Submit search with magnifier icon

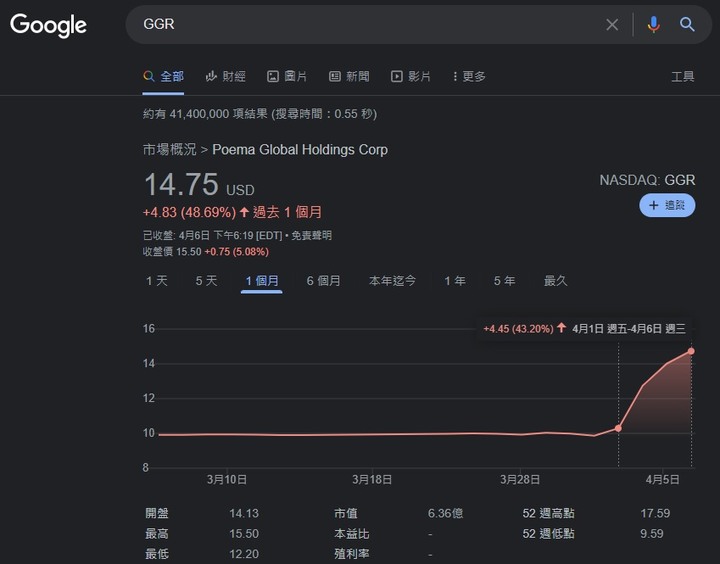pyautogui.click(x=687, y=24)
